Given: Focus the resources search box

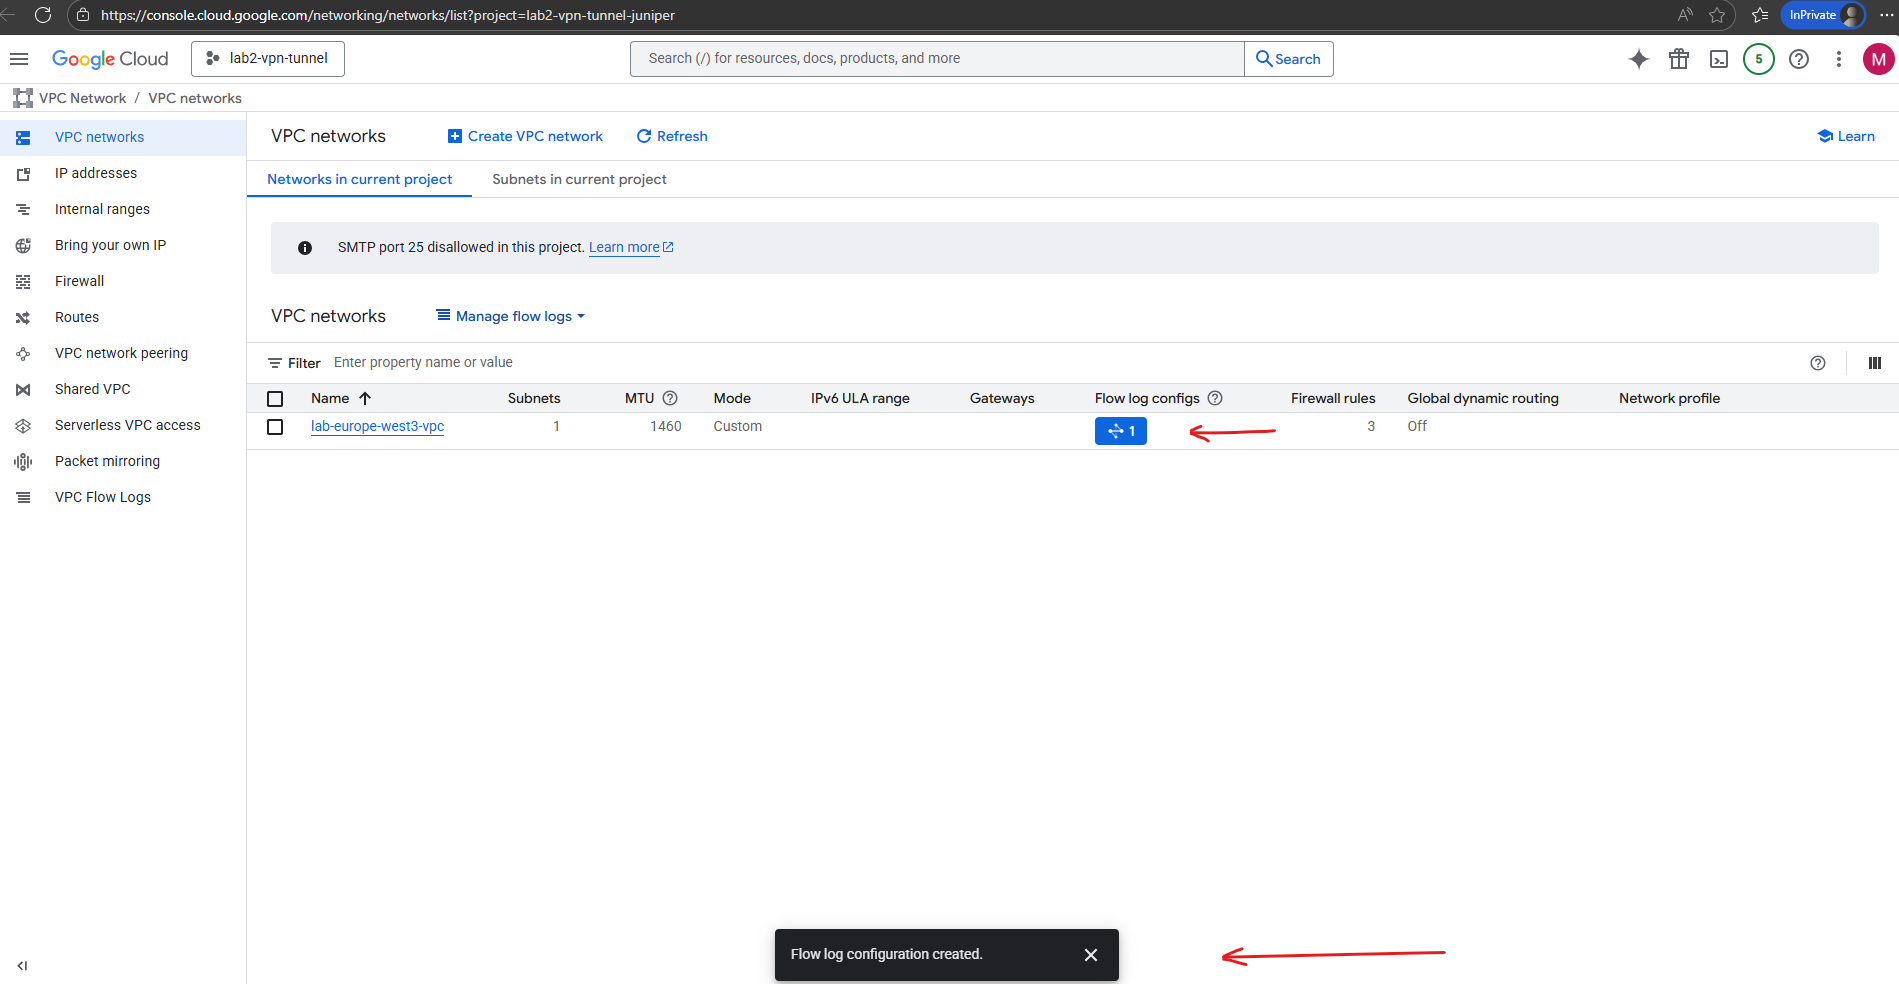Looking at the screenshot, I should click(937, 59).
